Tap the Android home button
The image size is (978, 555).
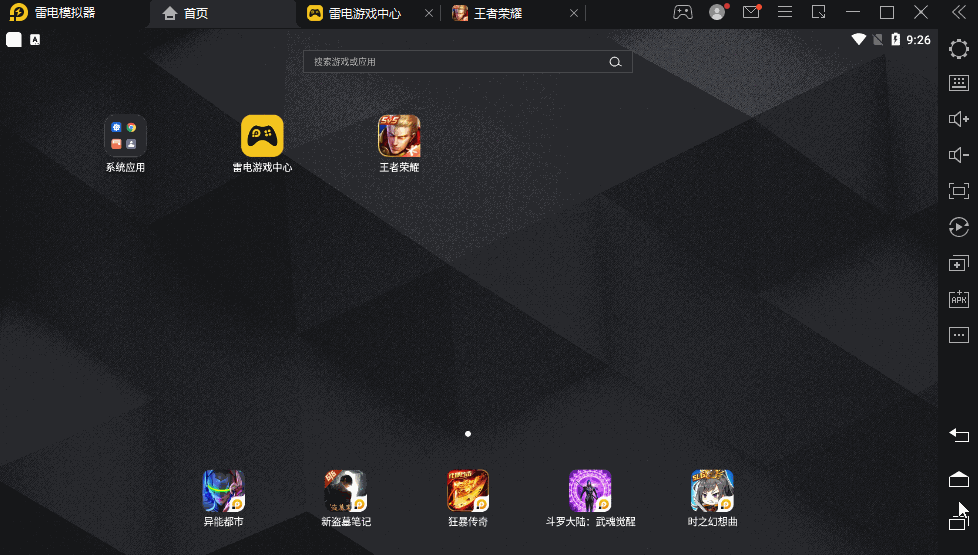(x=959, y=479)
